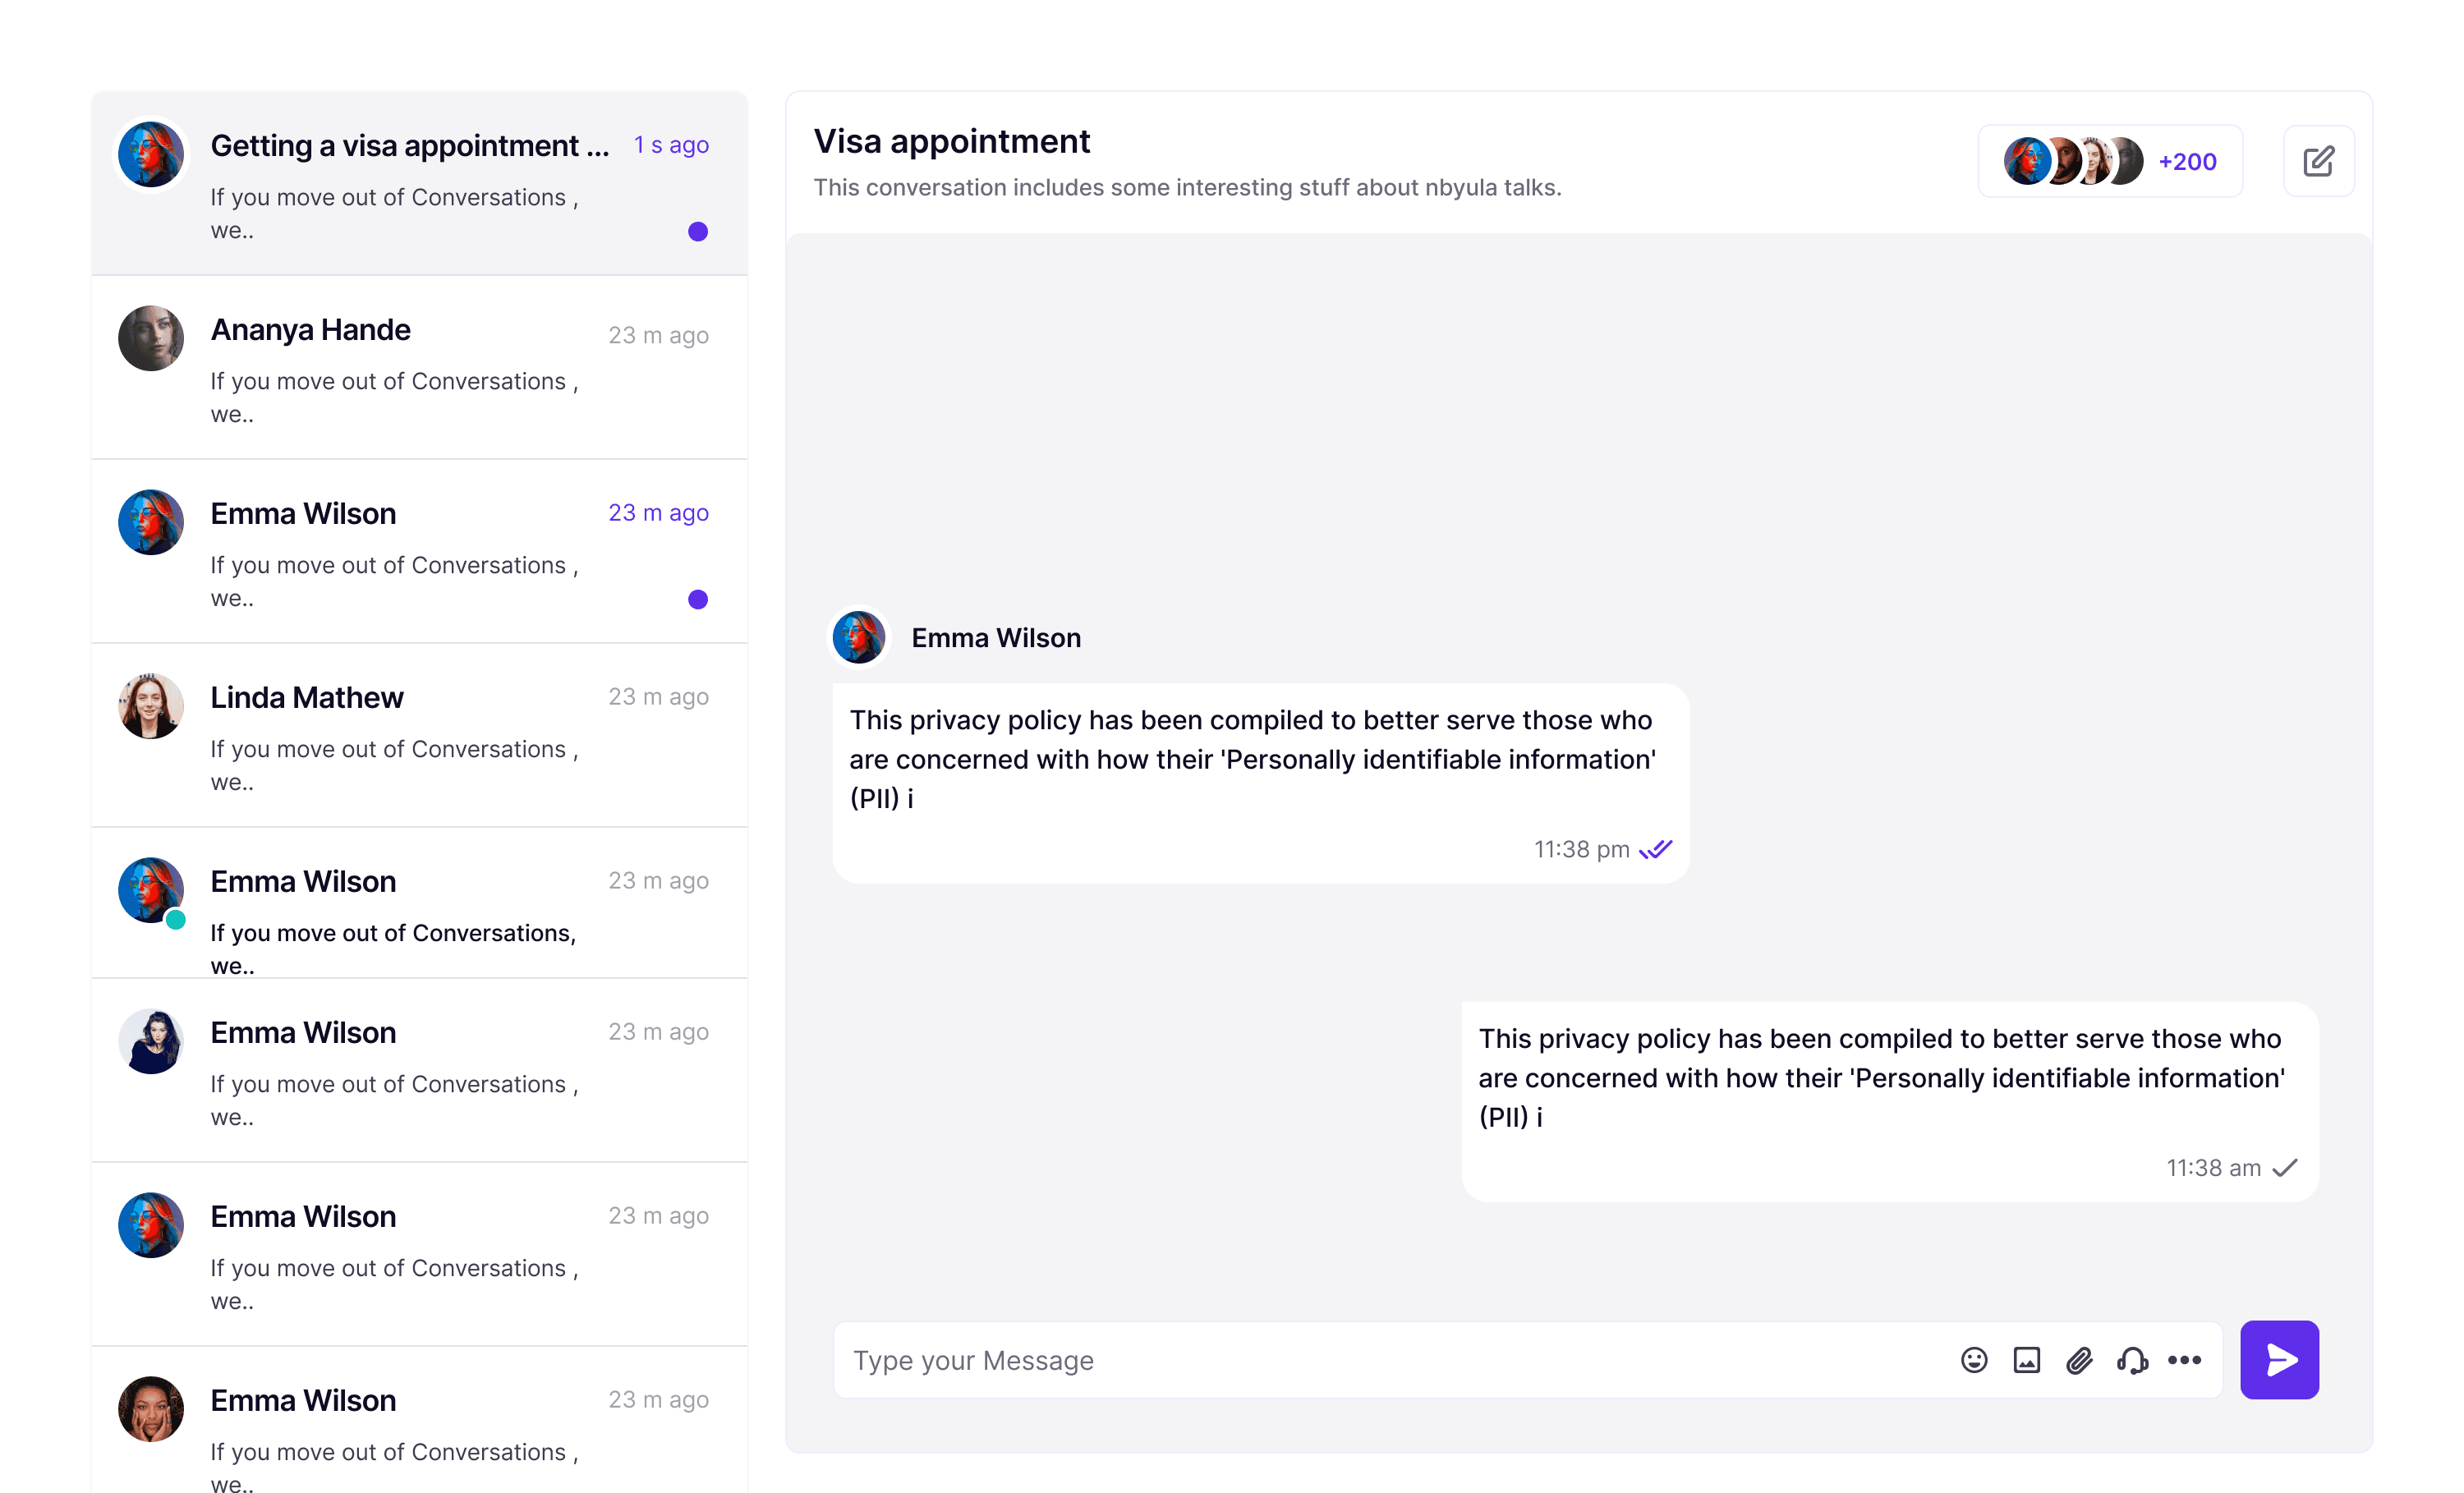
Task: Attach a file with paperclip icon
Action: coord(2079,1360)
